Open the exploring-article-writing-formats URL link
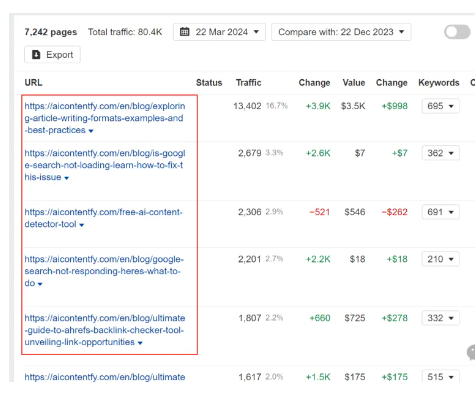The image size is (475, 393). [x=104, y=118]
